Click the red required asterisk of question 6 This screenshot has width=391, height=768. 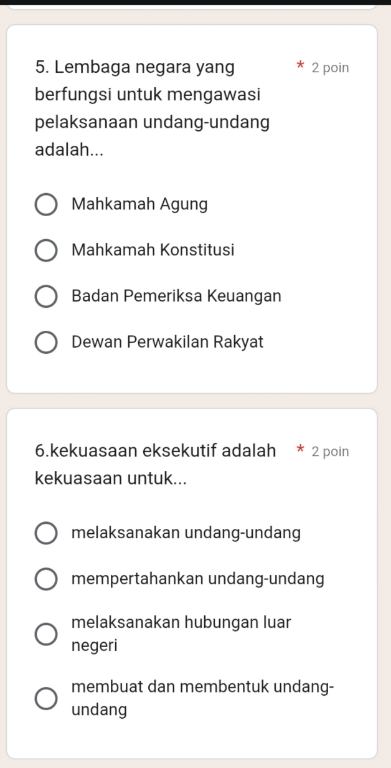300,449
